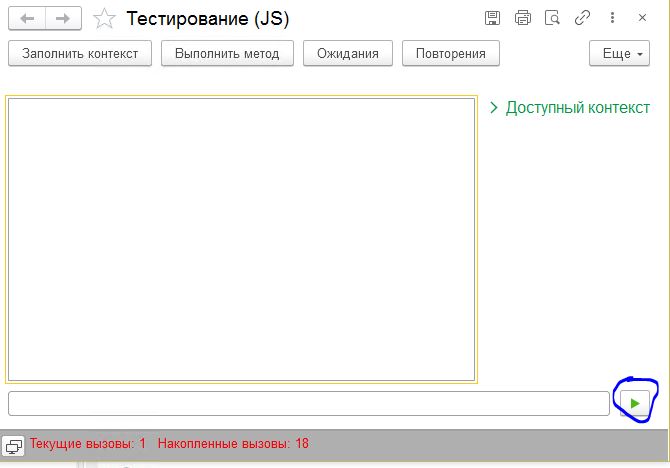Click the Текущие вызовы: 1 status text
Image resolution: width=670 pixels, height=468 pixels.
(88, 443)
